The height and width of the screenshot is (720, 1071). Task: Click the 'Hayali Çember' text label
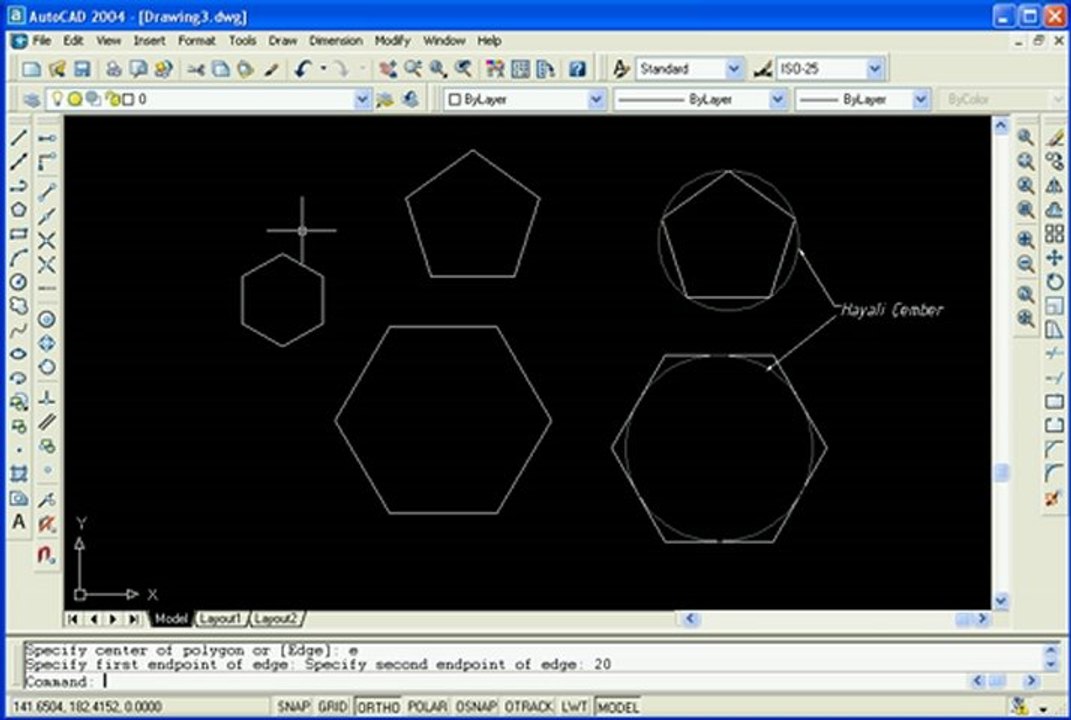click(892, 310)
